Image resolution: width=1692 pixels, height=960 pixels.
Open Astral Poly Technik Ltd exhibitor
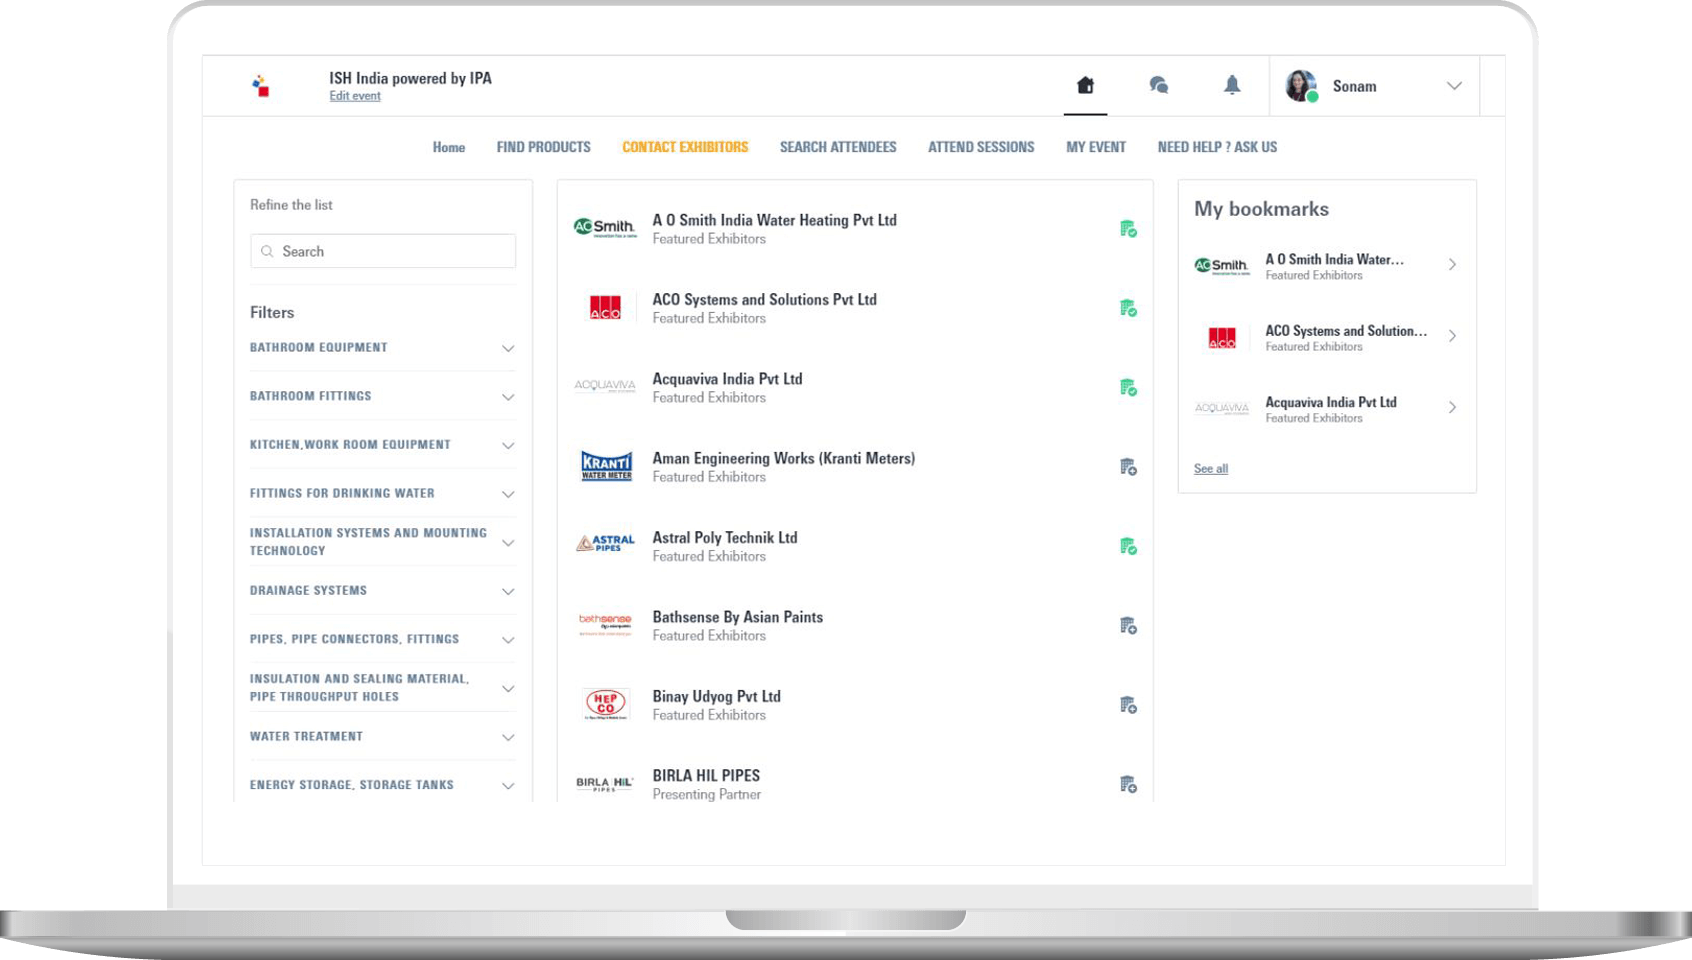click(x=725, y=538)
